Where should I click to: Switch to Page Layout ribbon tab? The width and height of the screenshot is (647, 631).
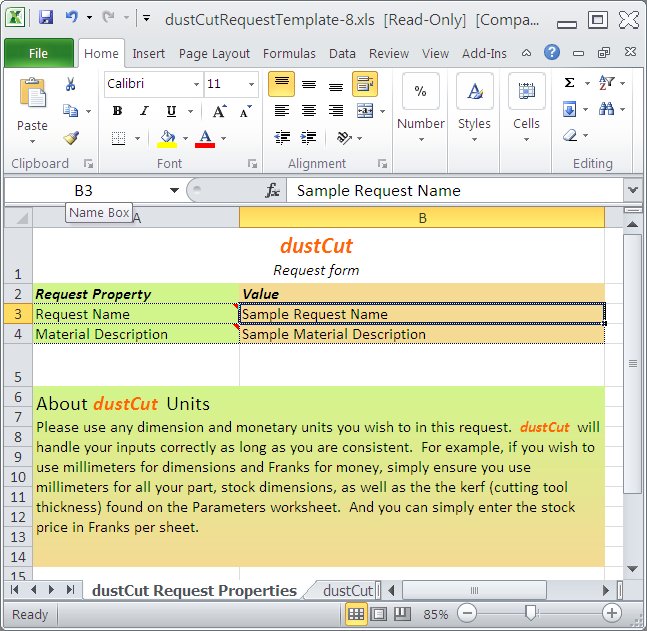point(214,53)
